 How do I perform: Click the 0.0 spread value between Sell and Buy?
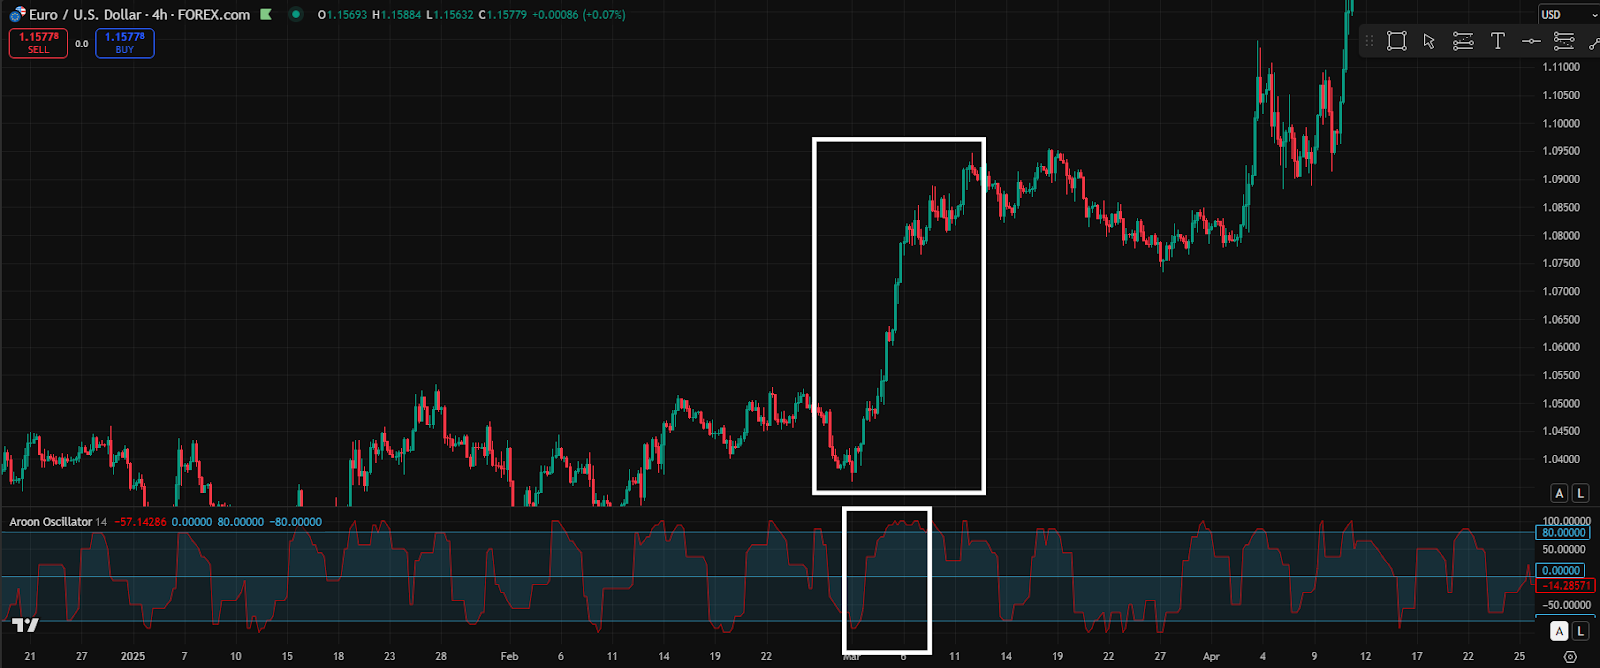pyautogui.click(x=82, y=44)
